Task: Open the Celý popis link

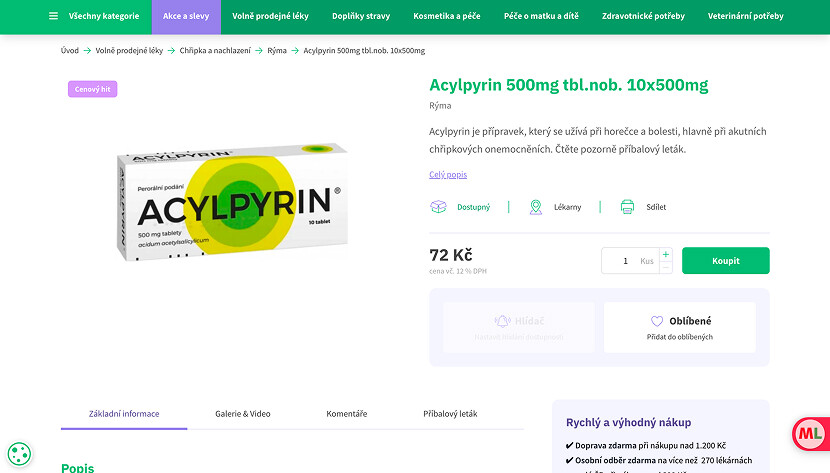Action: pos(448,175)
